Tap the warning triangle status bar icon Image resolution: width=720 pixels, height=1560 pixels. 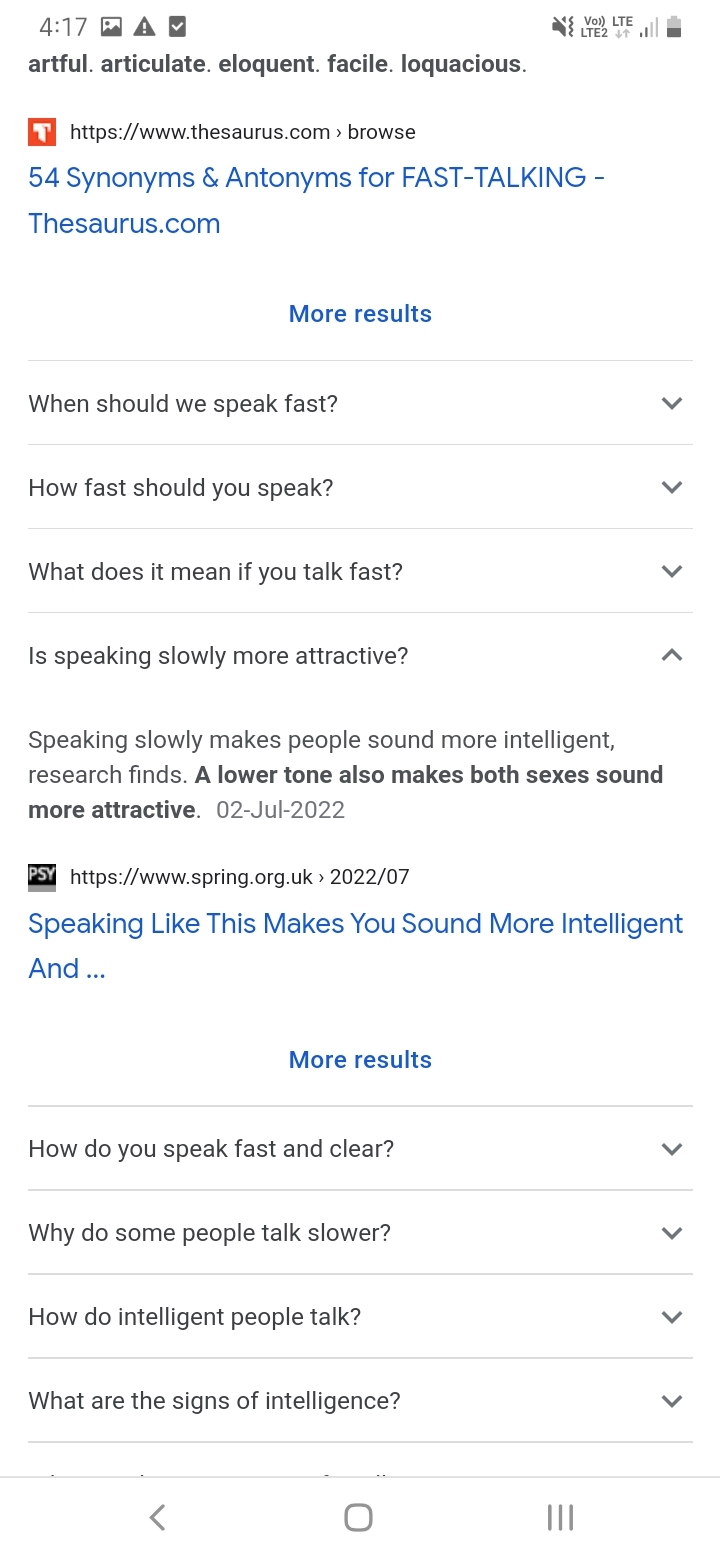point(144,27)
